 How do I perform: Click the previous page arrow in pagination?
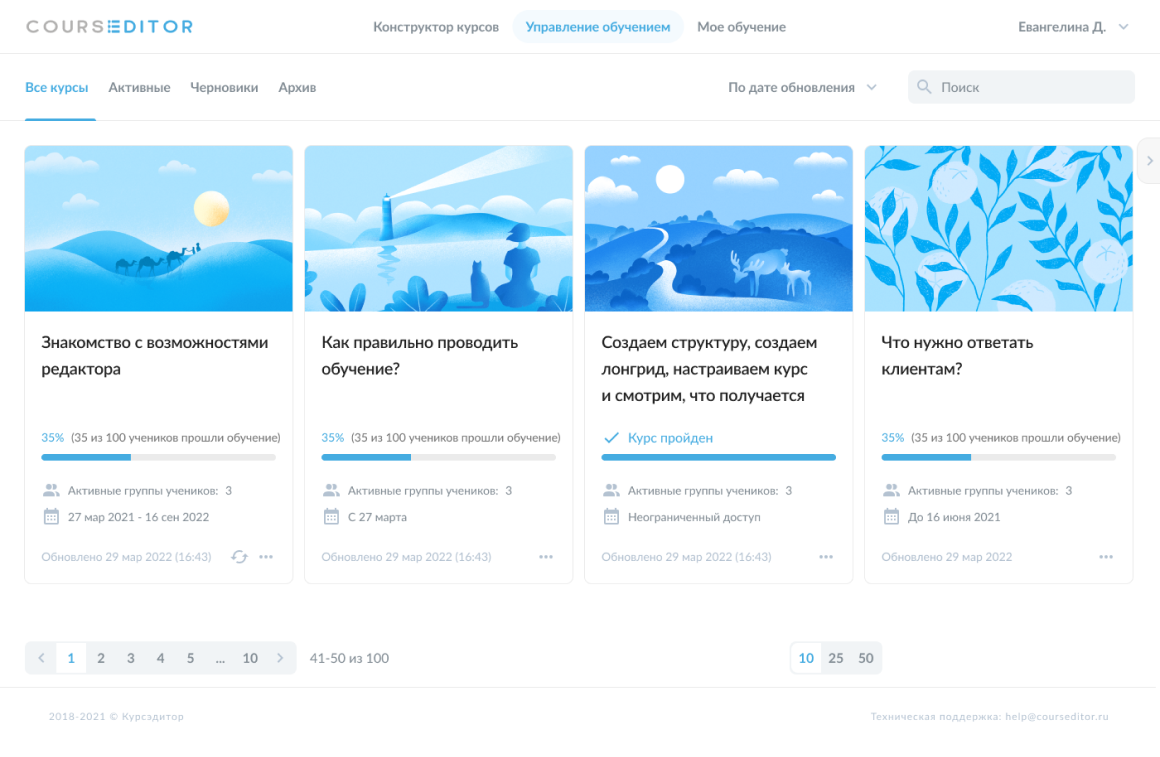tap(41, 658)
